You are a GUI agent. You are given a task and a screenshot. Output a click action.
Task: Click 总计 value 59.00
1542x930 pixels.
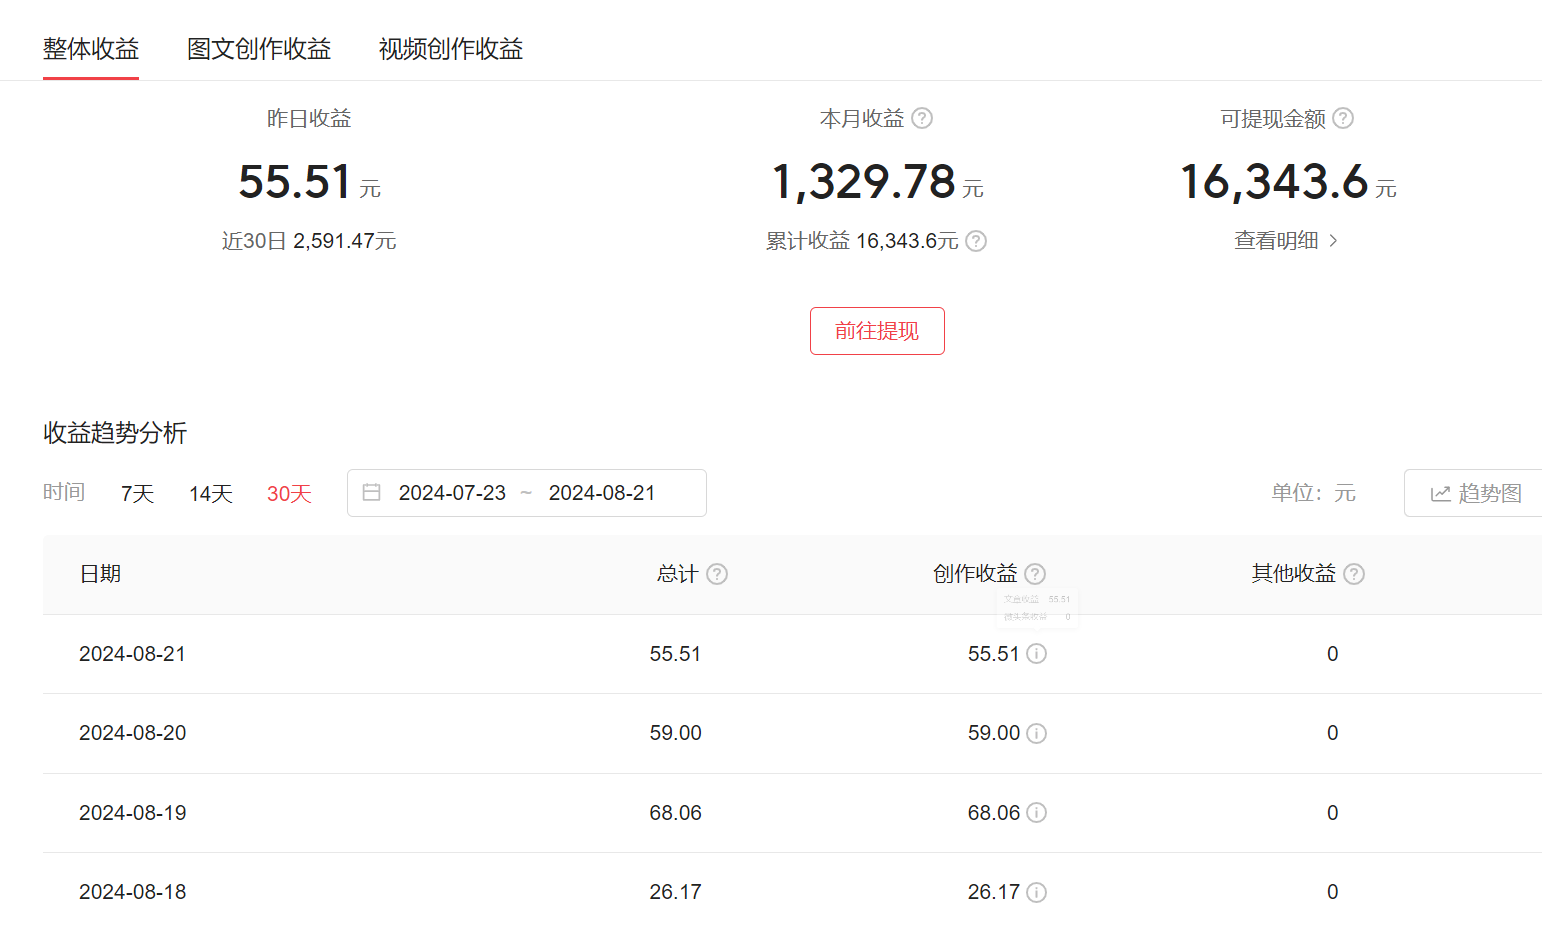[676, 733]
